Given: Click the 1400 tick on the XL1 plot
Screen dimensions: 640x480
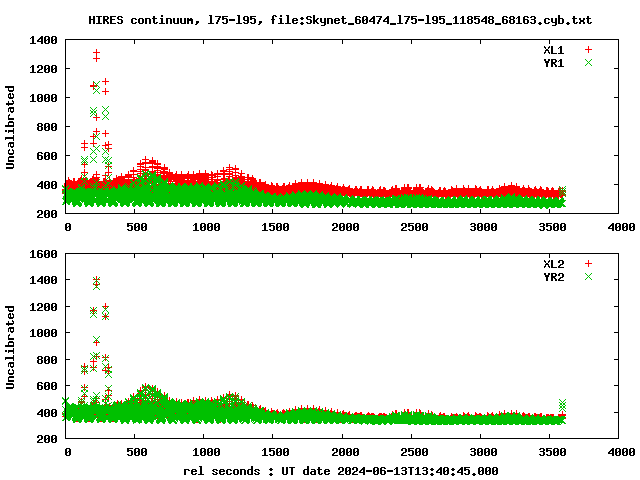Looking at the screenshot, I should click(43, 40).
